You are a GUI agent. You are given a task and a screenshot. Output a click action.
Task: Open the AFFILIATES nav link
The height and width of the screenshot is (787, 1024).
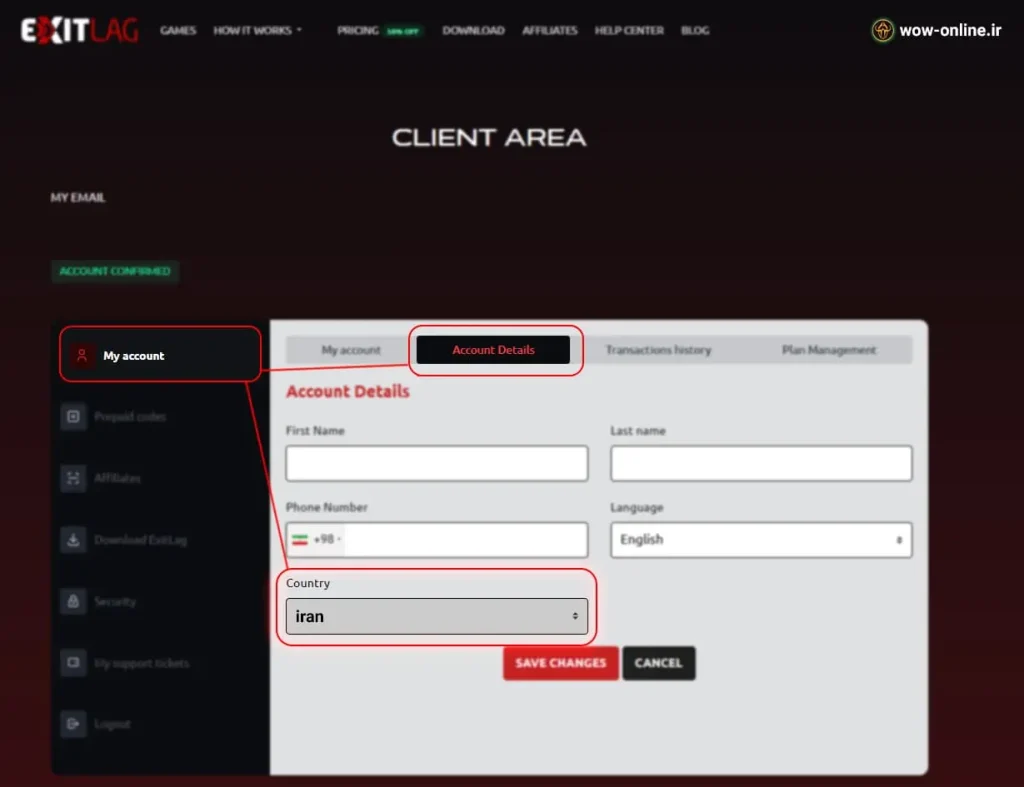549,30
